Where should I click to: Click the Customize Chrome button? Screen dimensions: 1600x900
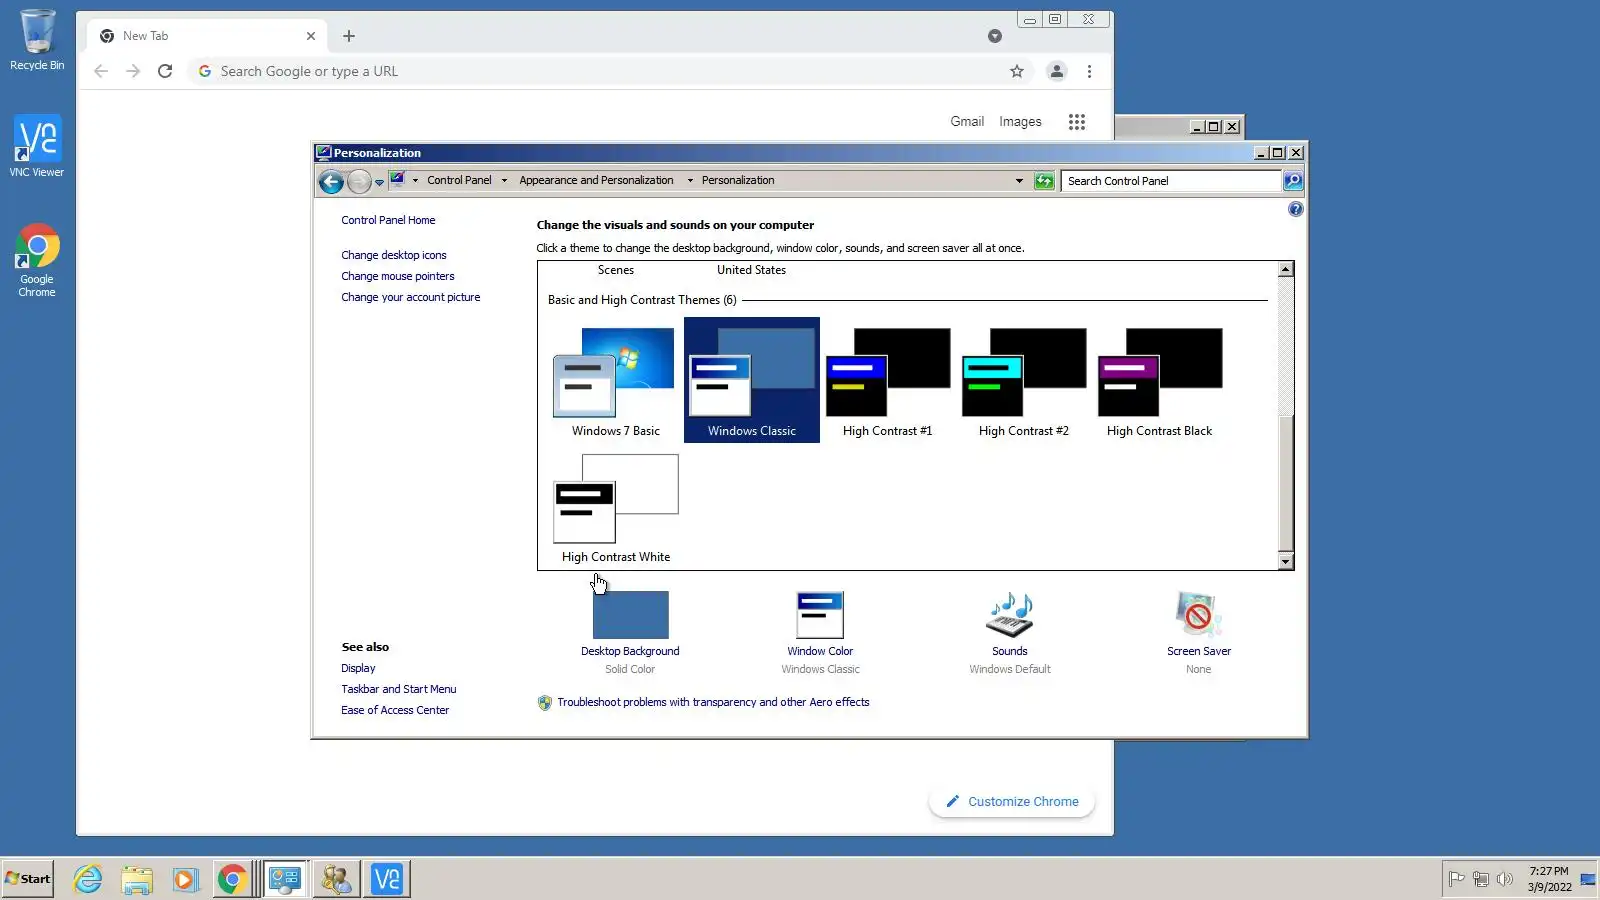1012,802
